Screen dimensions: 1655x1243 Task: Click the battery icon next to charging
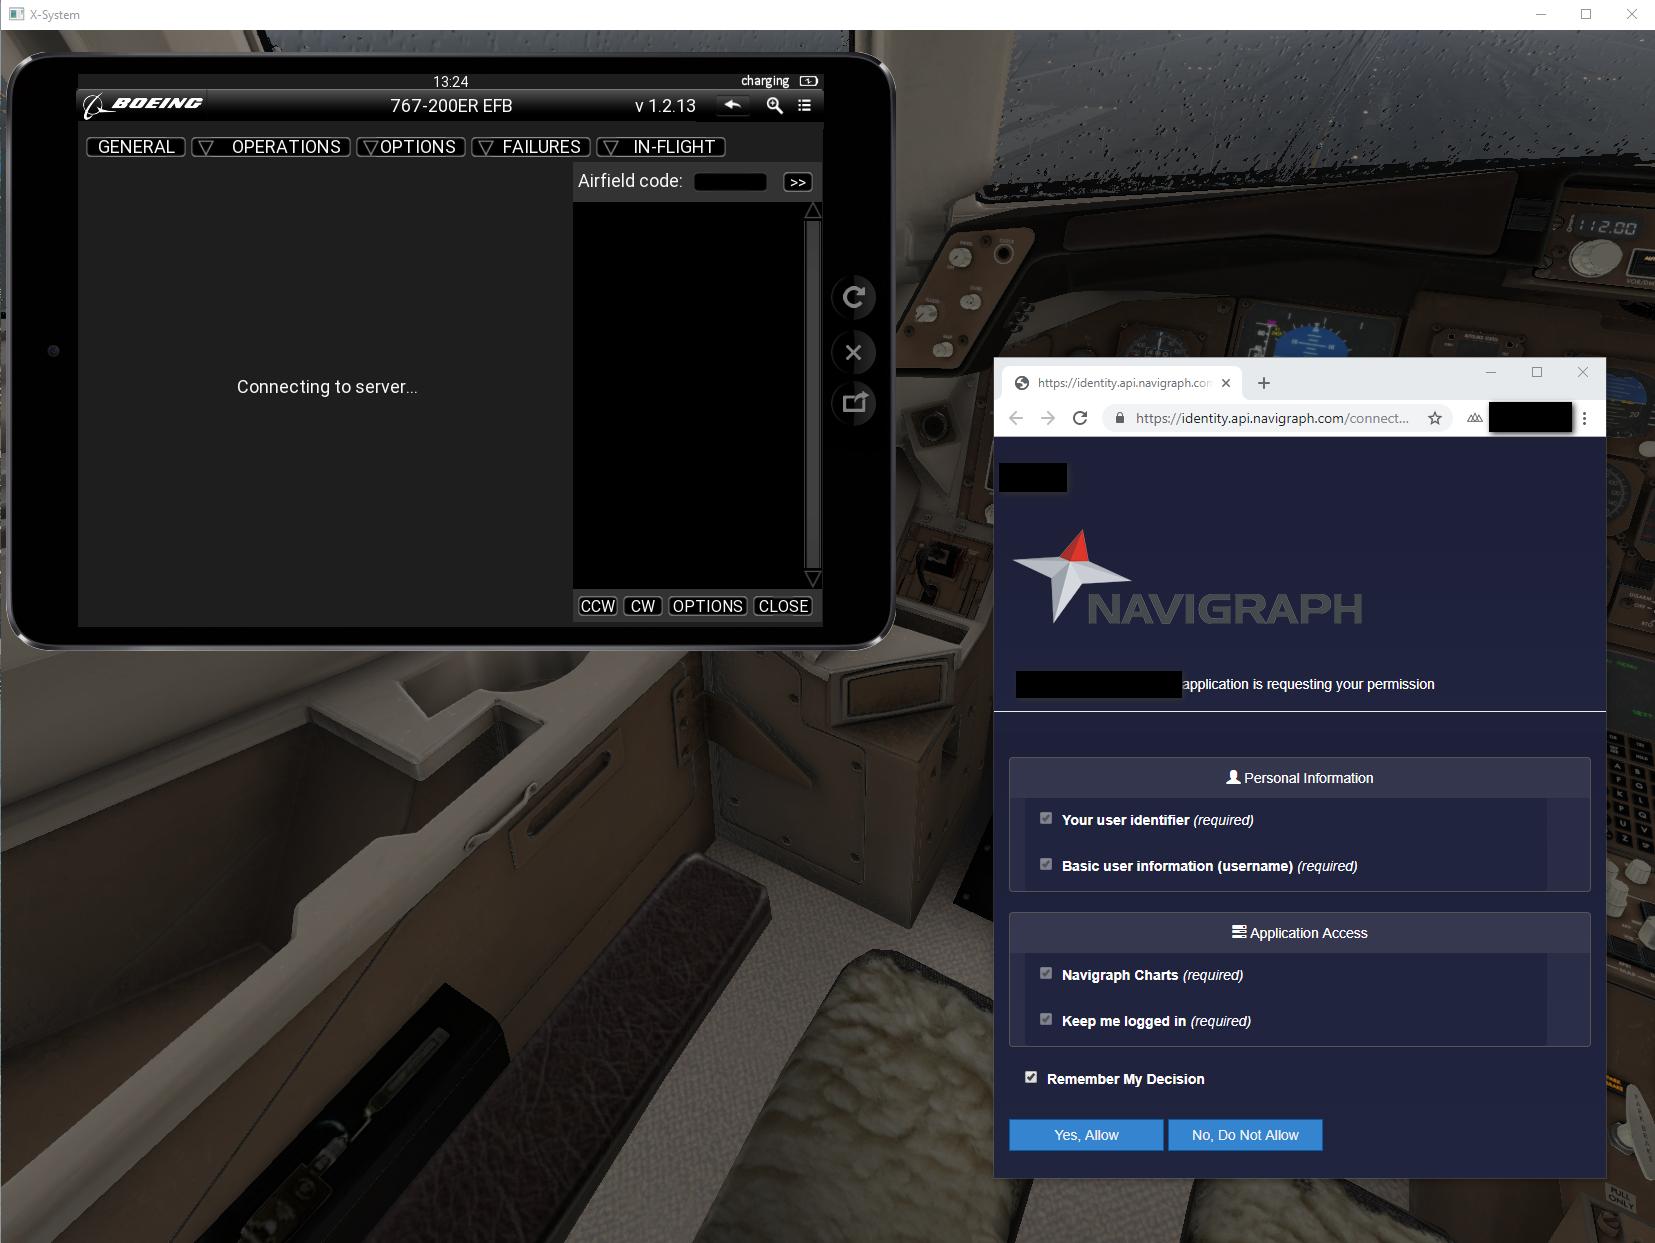(809, 81)
